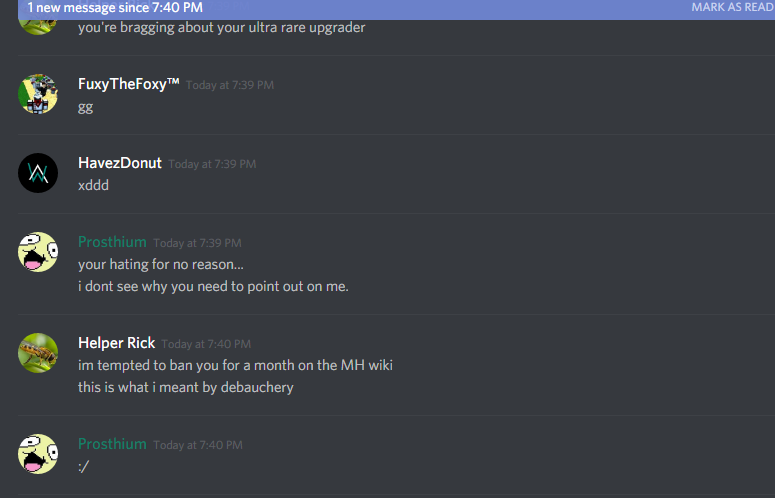Open HavezDonut's black avatar icon
This screenshot has width=775, height=498.
tap(38, 173)
